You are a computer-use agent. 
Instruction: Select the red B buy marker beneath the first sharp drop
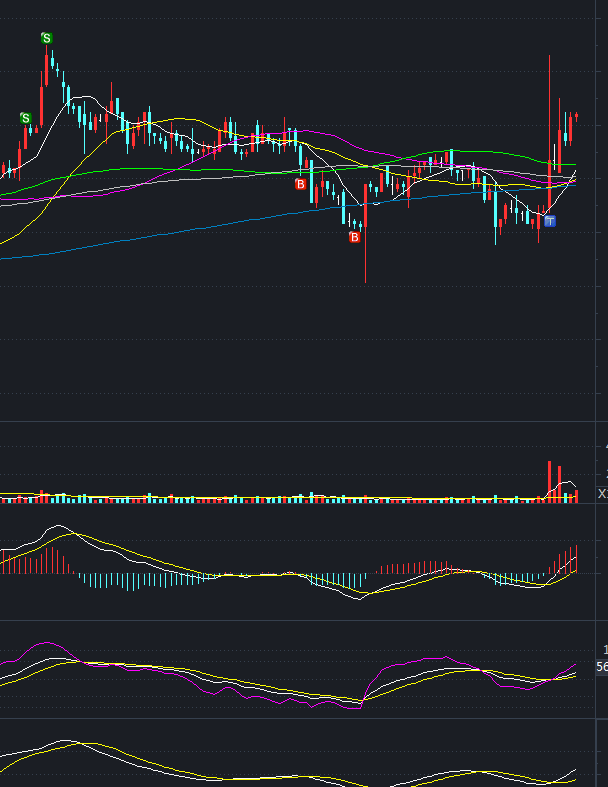click(x=300, y=184)
